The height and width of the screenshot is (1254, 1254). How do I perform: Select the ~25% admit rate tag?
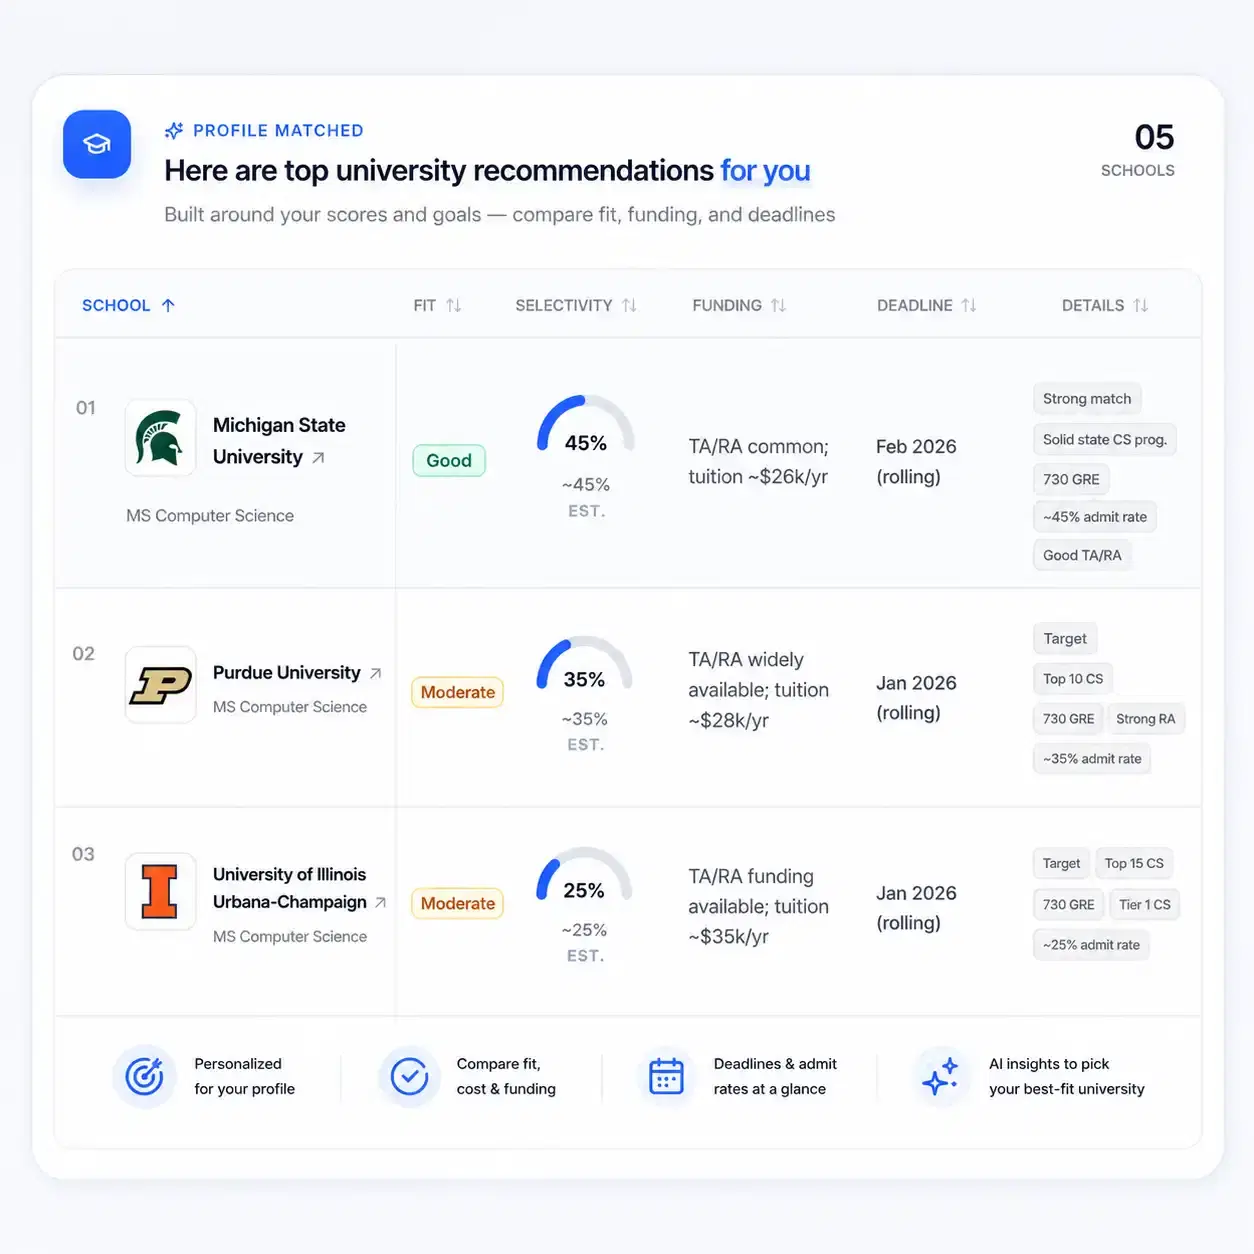(1091, 945)
